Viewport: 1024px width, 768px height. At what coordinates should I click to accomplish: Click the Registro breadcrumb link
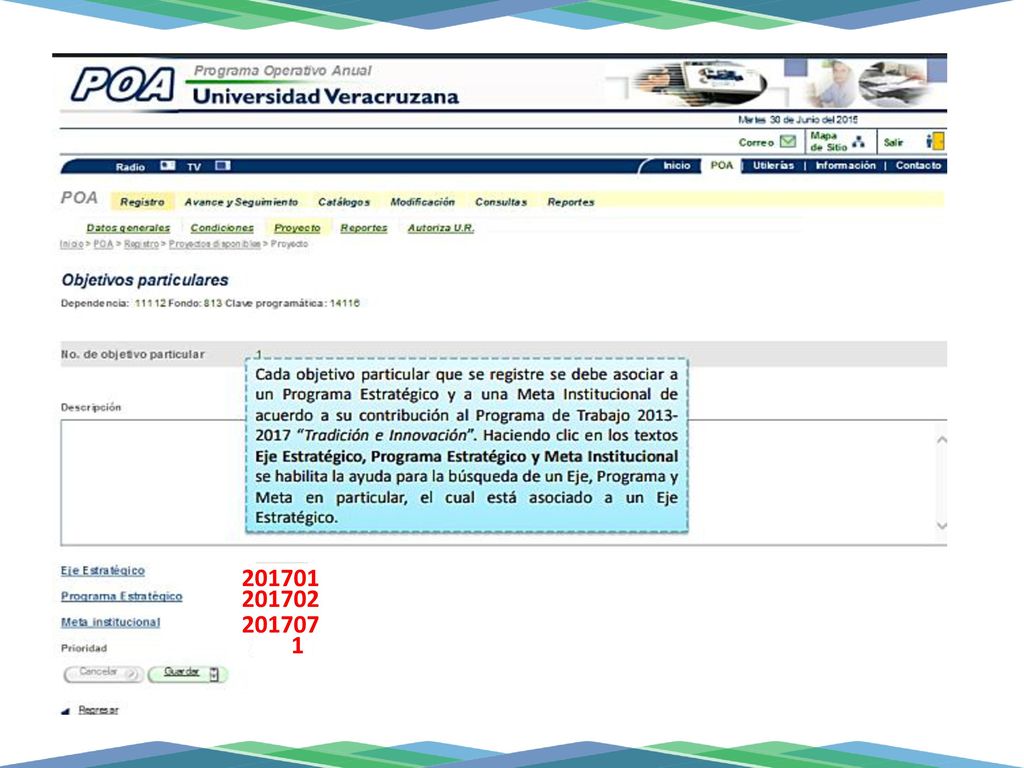(x=142, y=244)
